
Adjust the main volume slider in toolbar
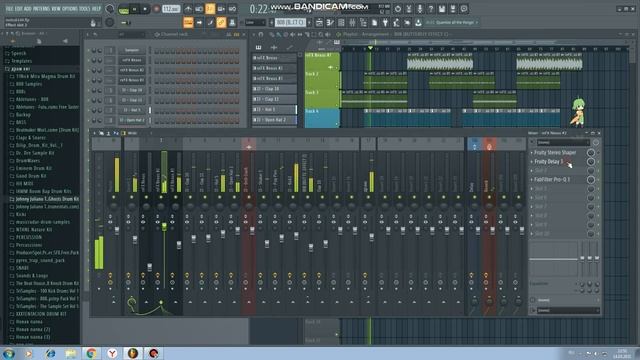(126, 23)
